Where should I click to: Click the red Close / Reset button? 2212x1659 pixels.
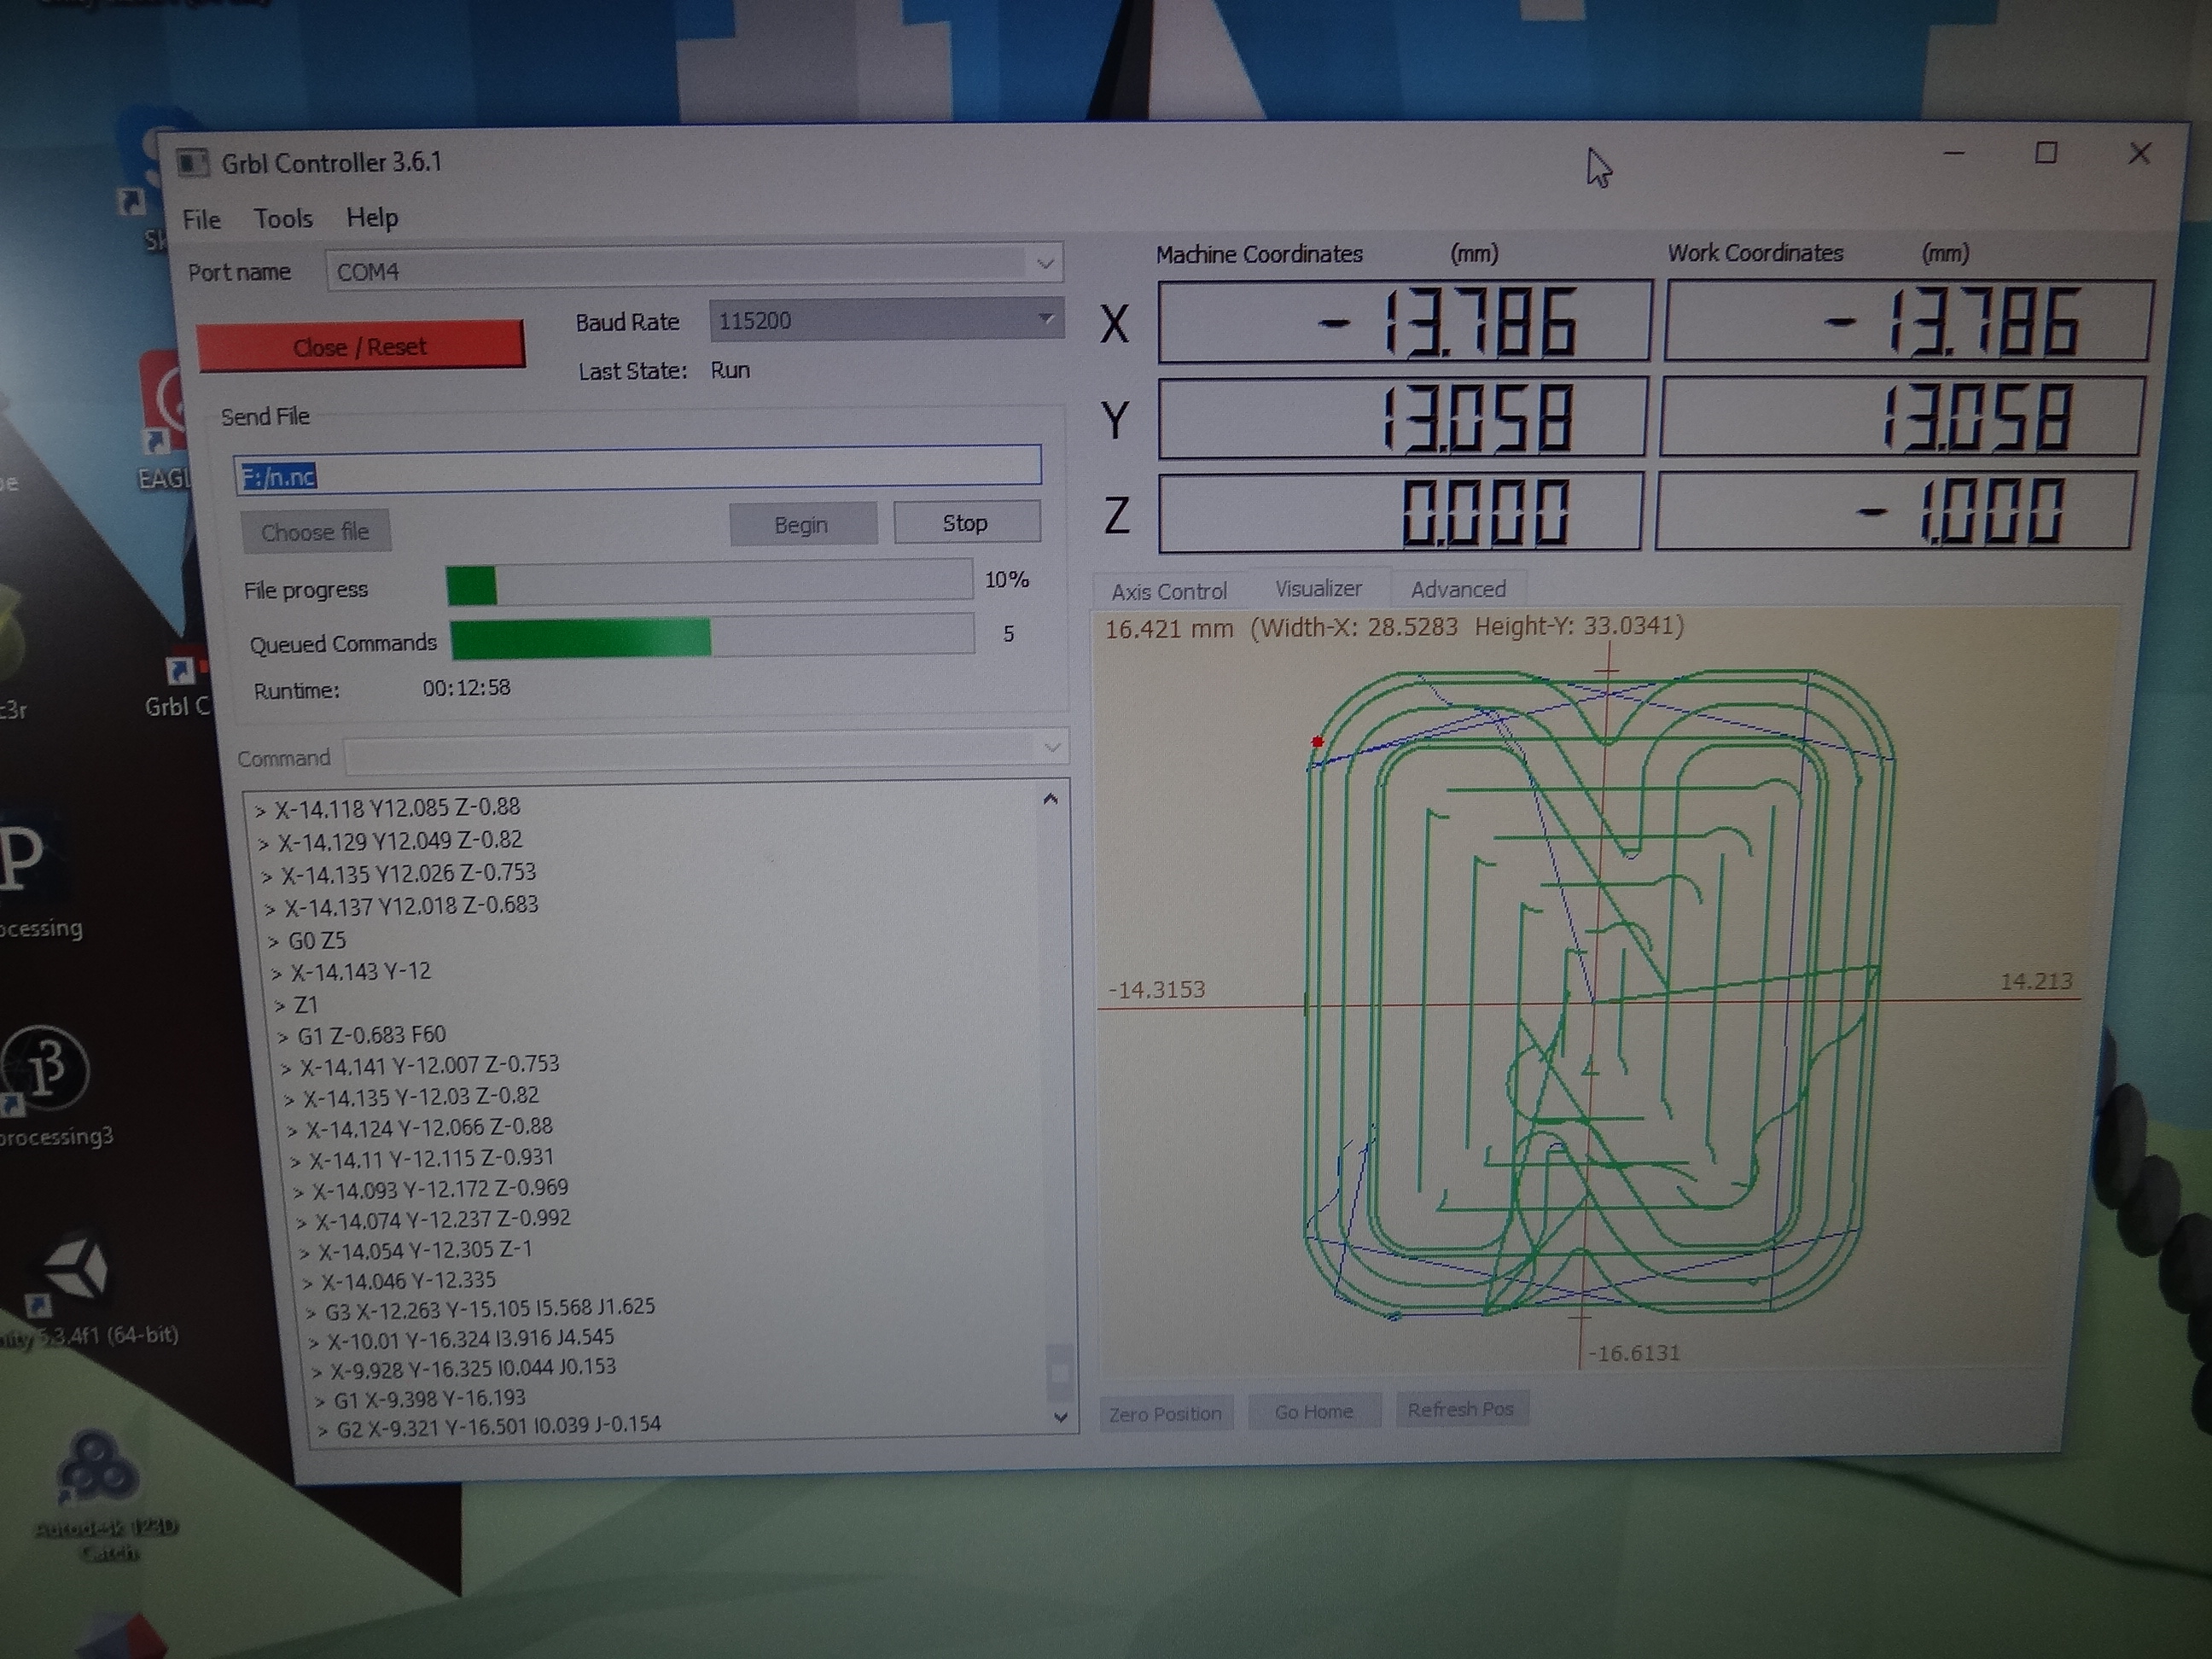point(361,347)
